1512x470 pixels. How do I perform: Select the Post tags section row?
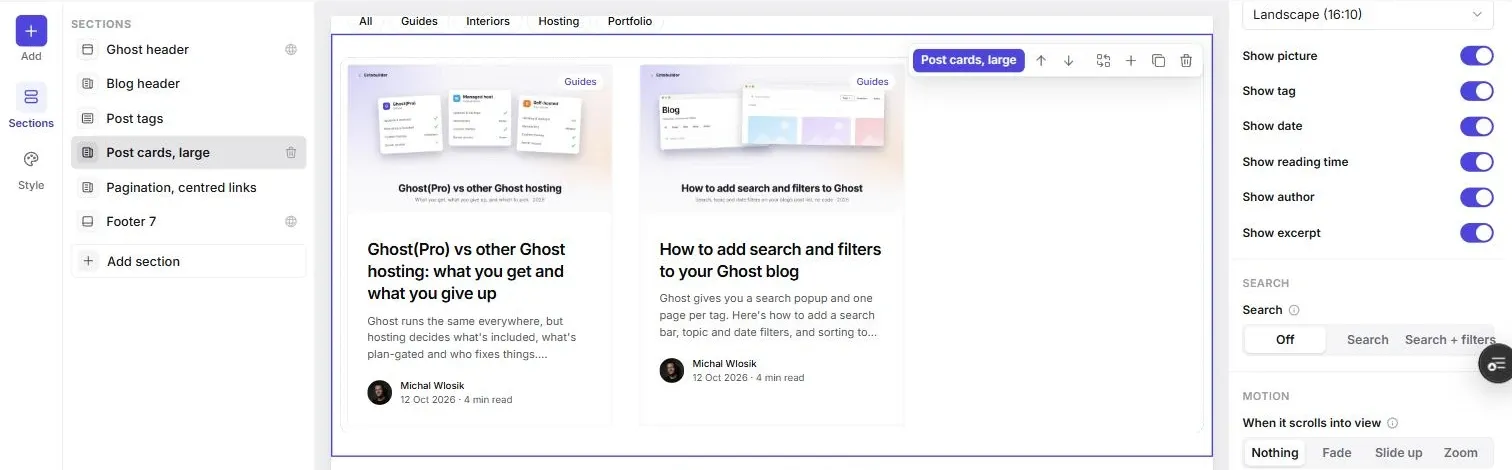pos(188,118)
